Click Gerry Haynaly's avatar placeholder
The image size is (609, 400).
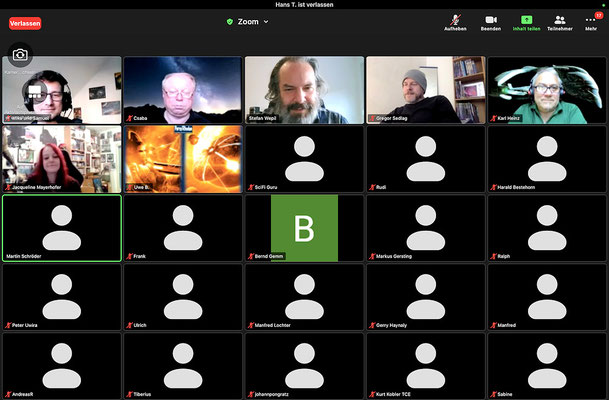coord(426,297)
